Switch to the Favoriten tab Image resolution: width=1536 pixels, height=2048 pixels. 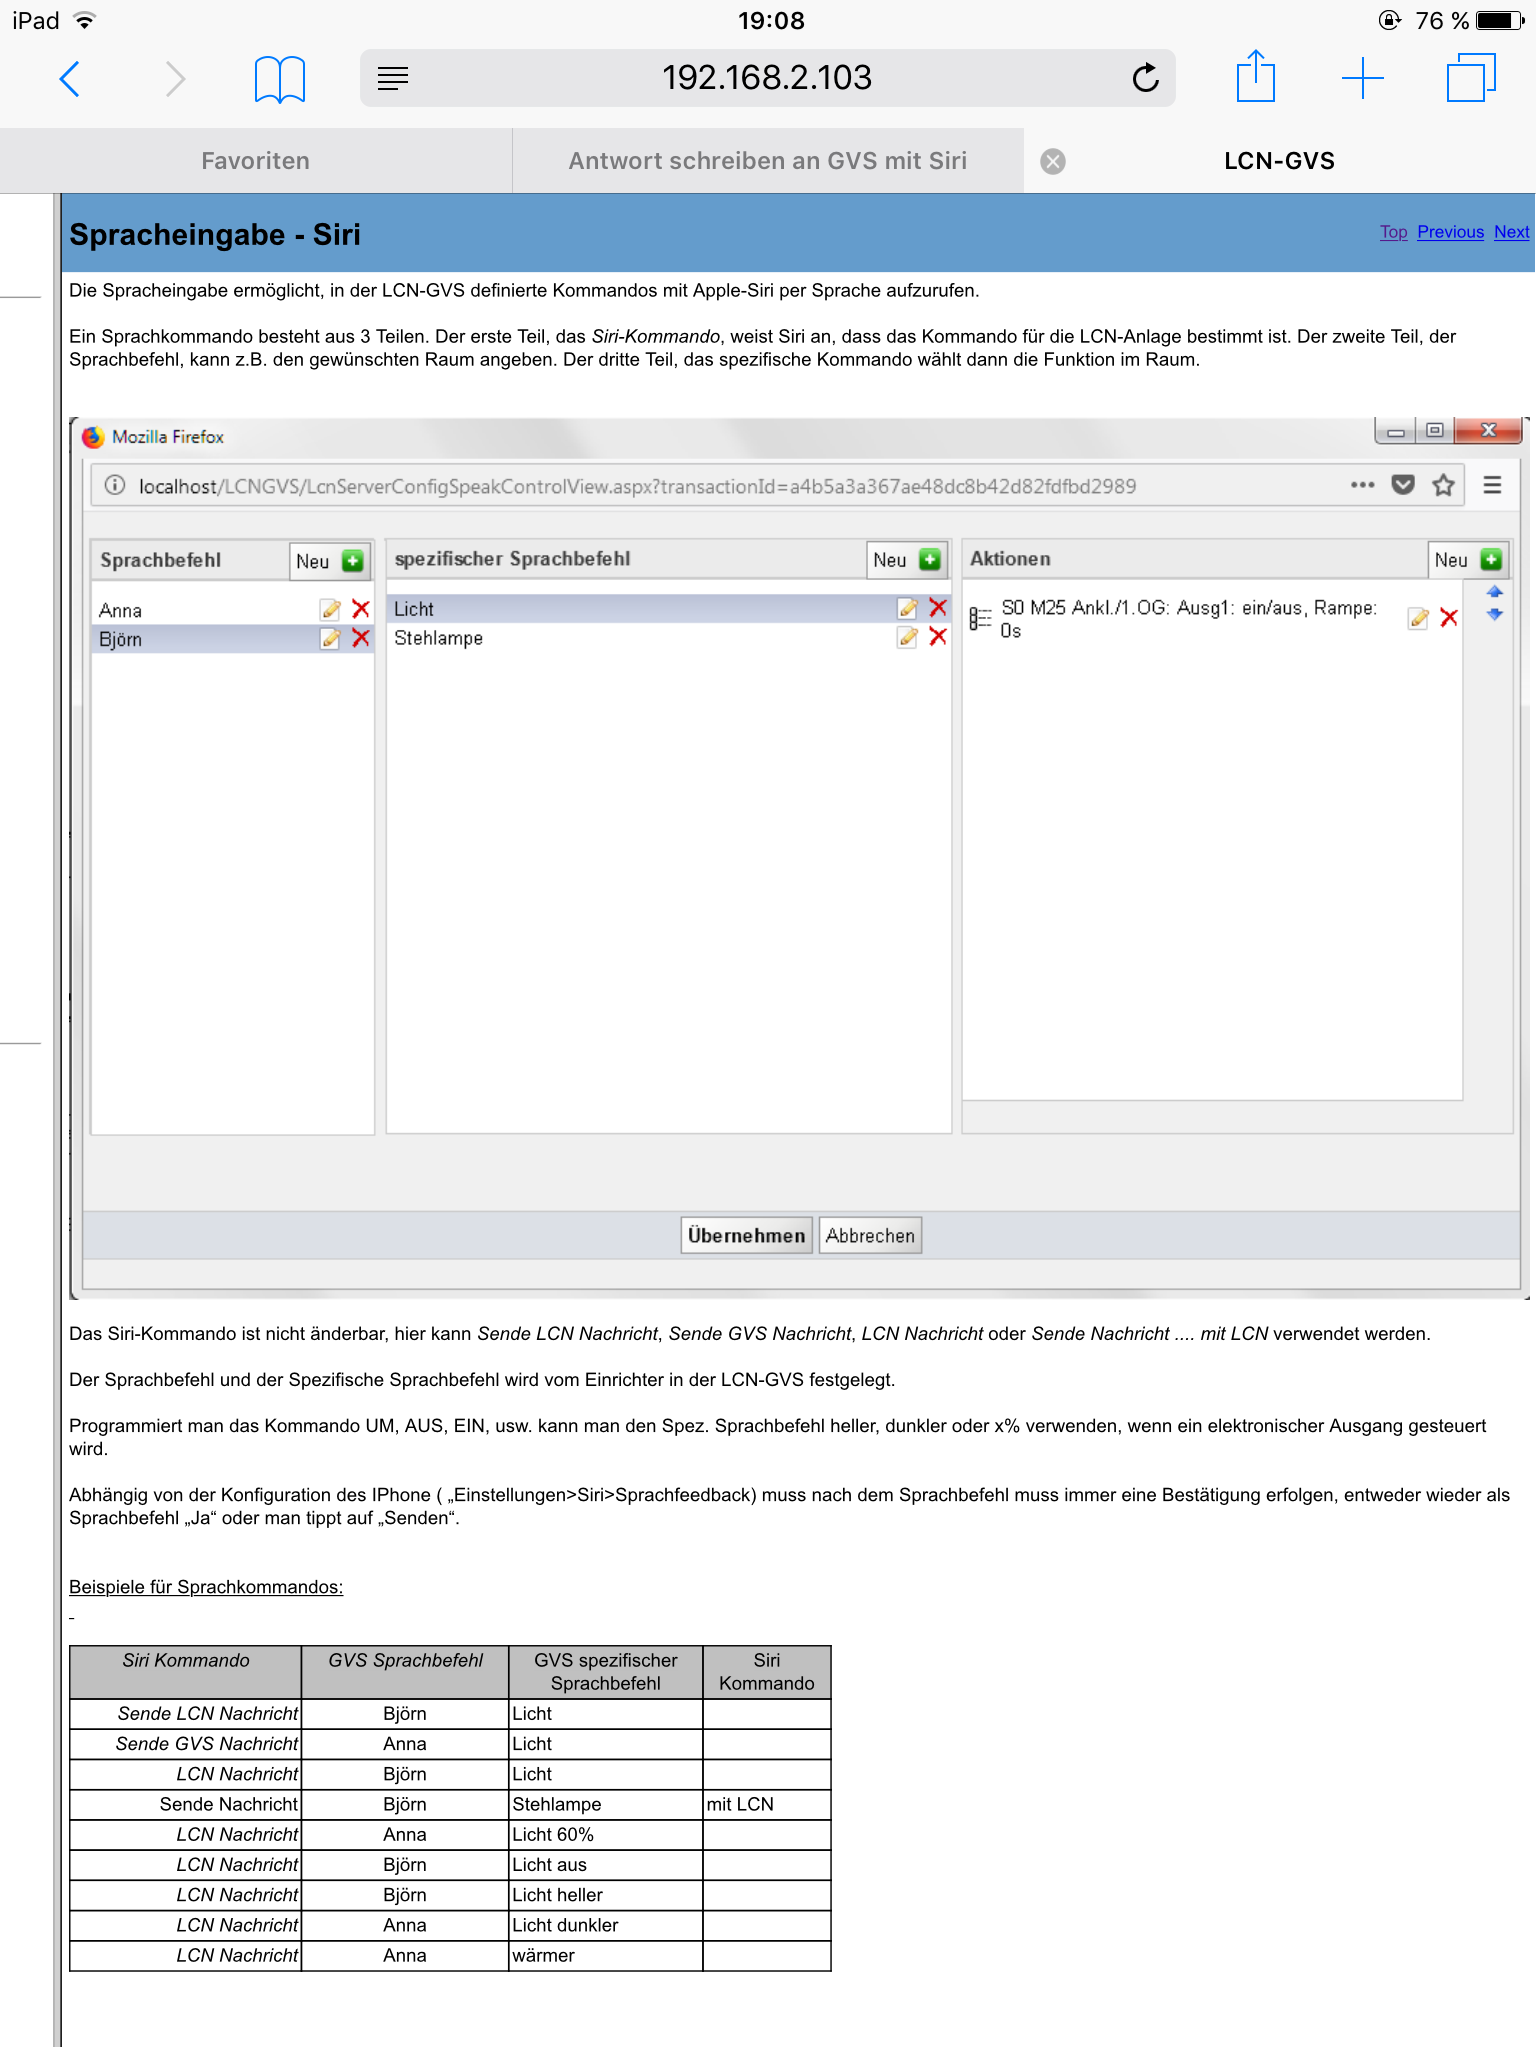255,161
